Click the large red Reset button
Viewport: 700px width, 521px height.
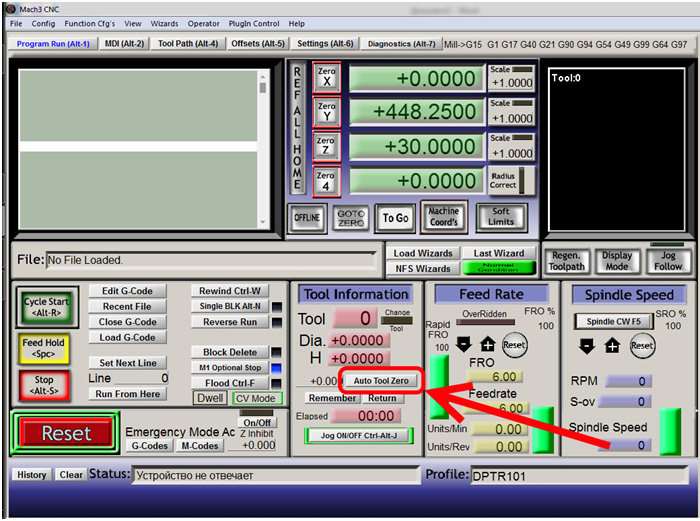[66, 433]
